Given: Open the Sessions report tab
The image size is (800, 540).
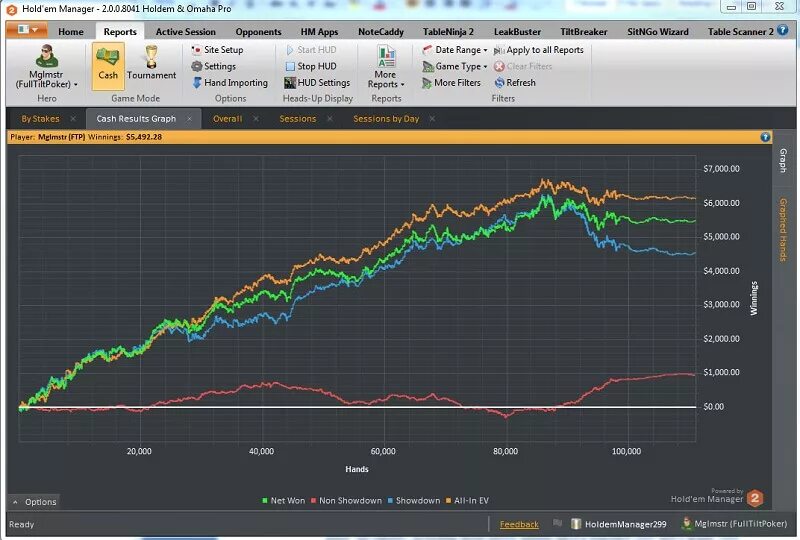Looking at the screenshot, I should (x=298, y=118).
